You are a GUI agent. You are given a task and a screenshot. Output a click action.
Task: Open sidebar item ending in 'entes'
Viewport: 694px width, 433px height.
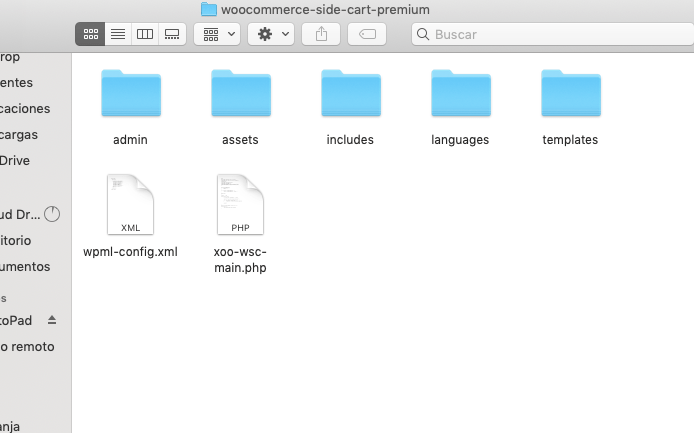[x=16, y=83]
